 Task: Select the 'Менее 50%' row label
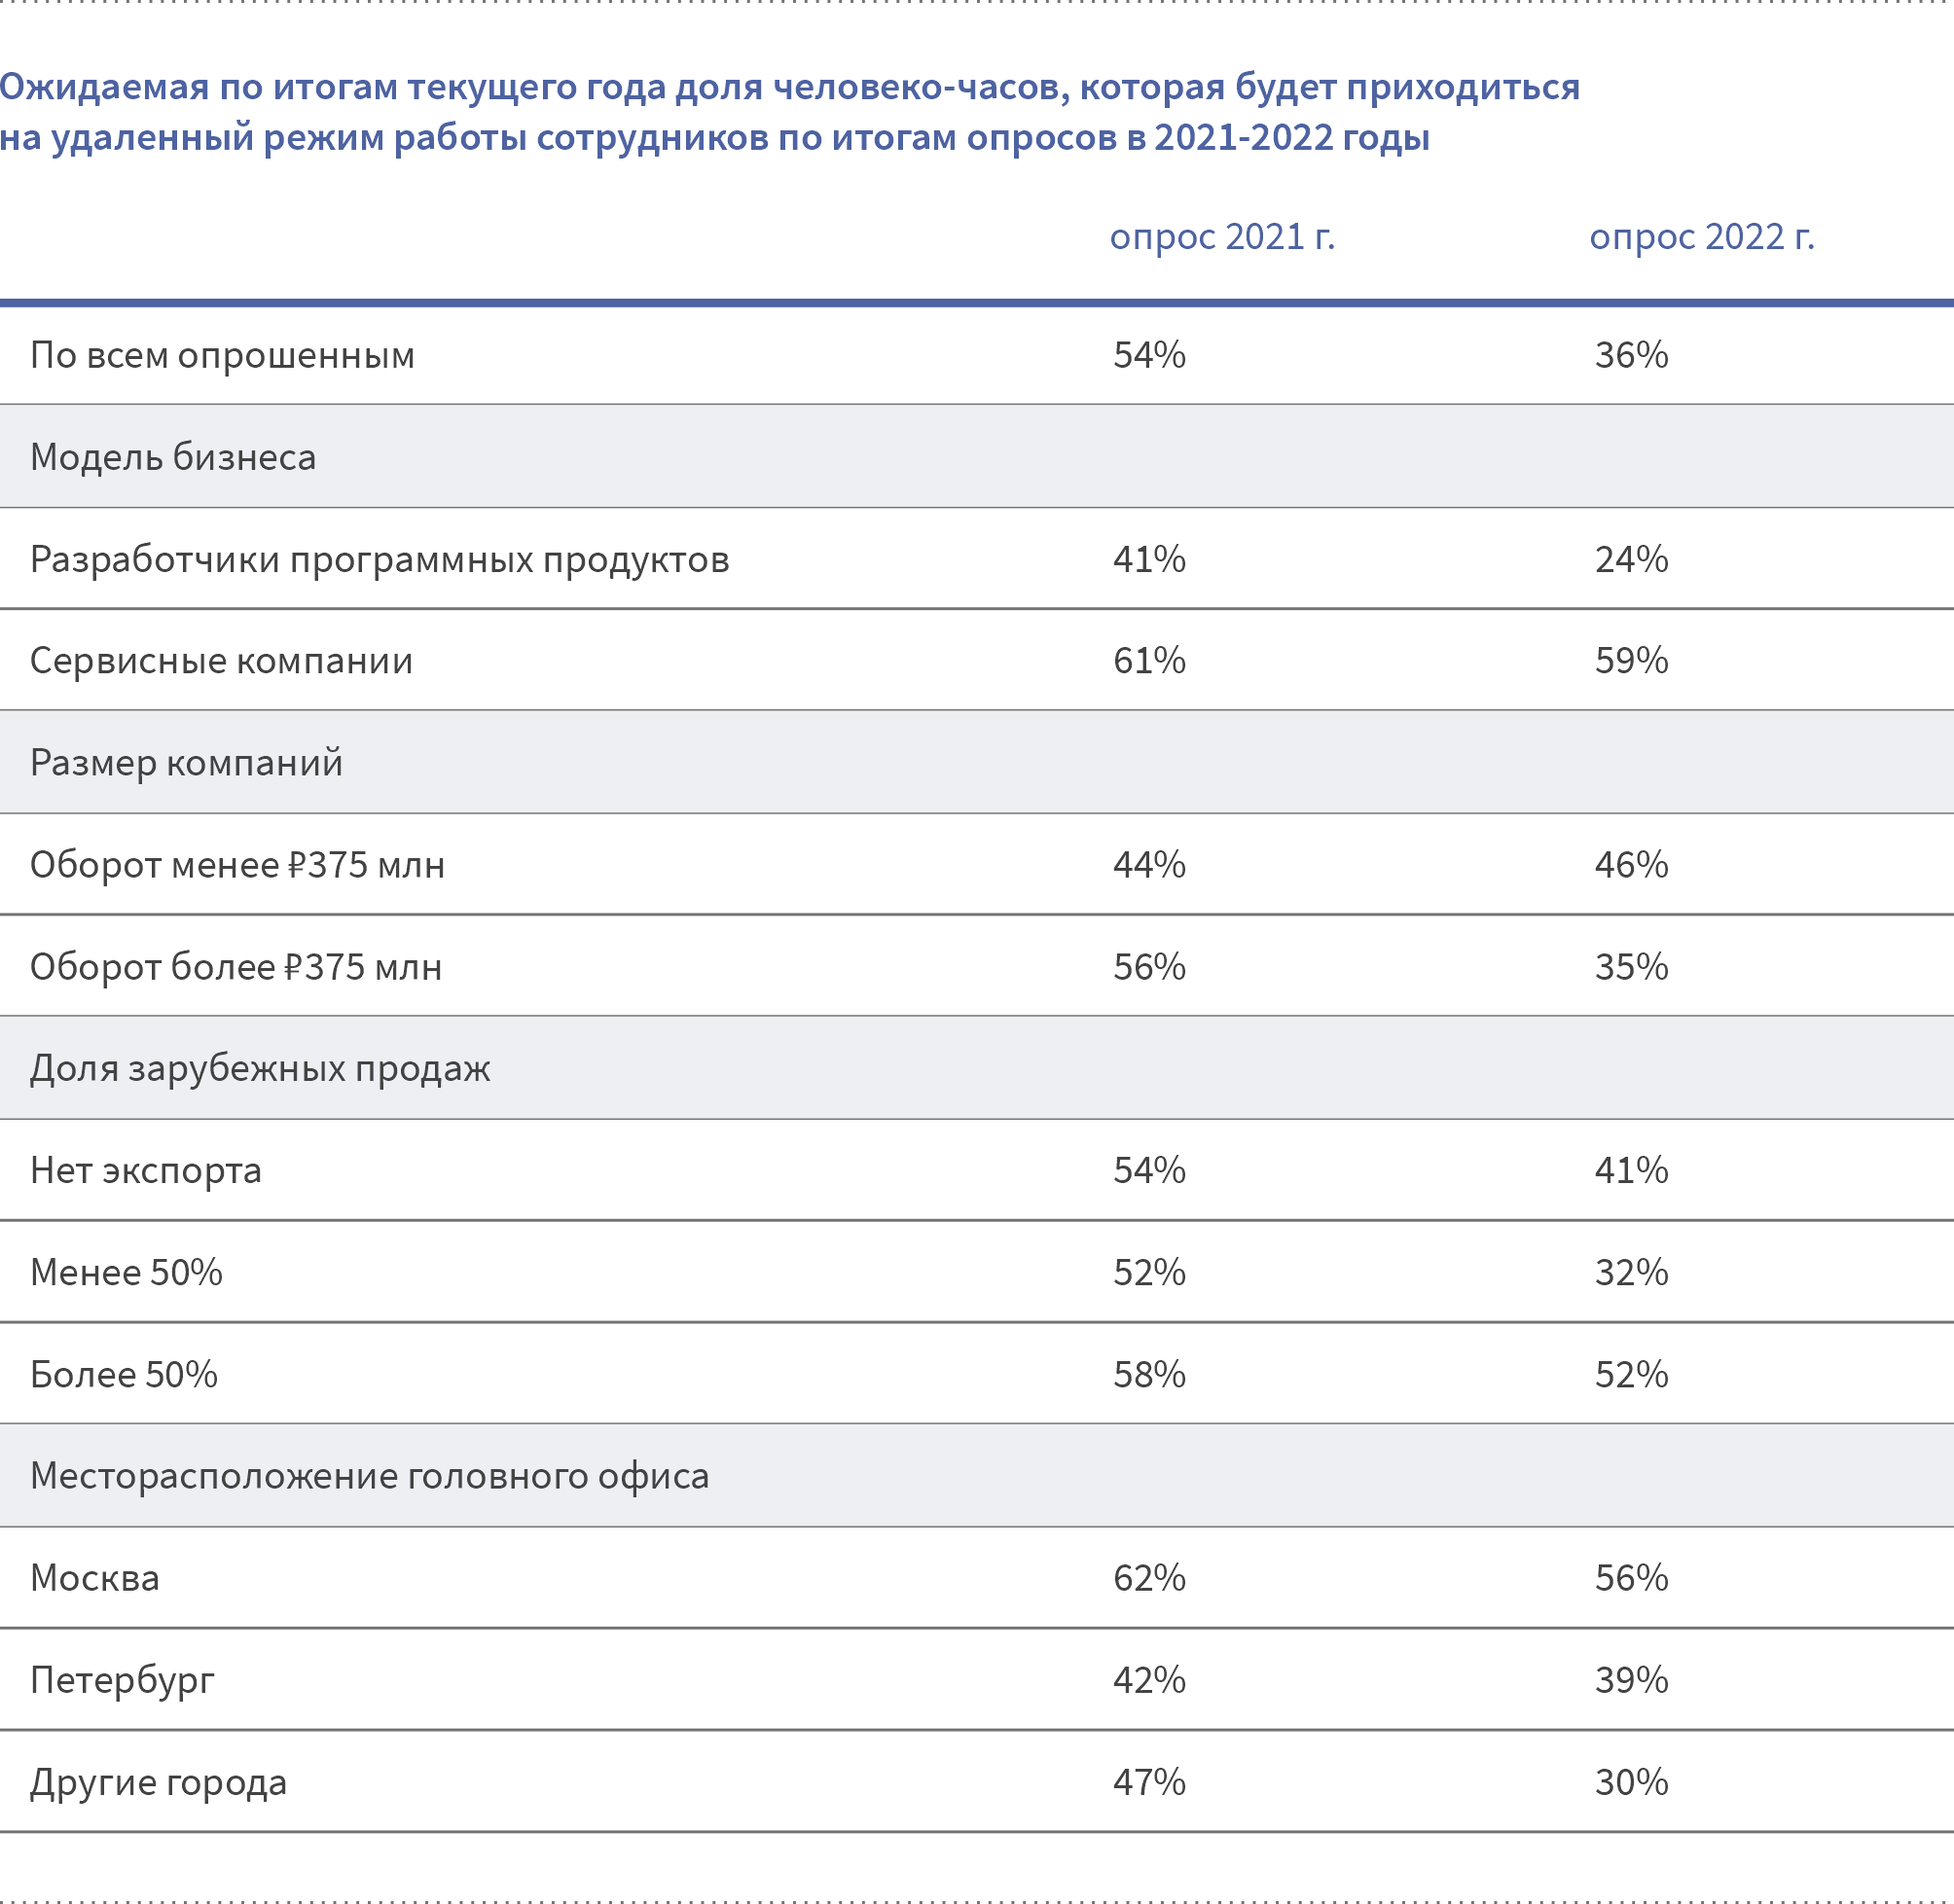tap(126, 1273)
